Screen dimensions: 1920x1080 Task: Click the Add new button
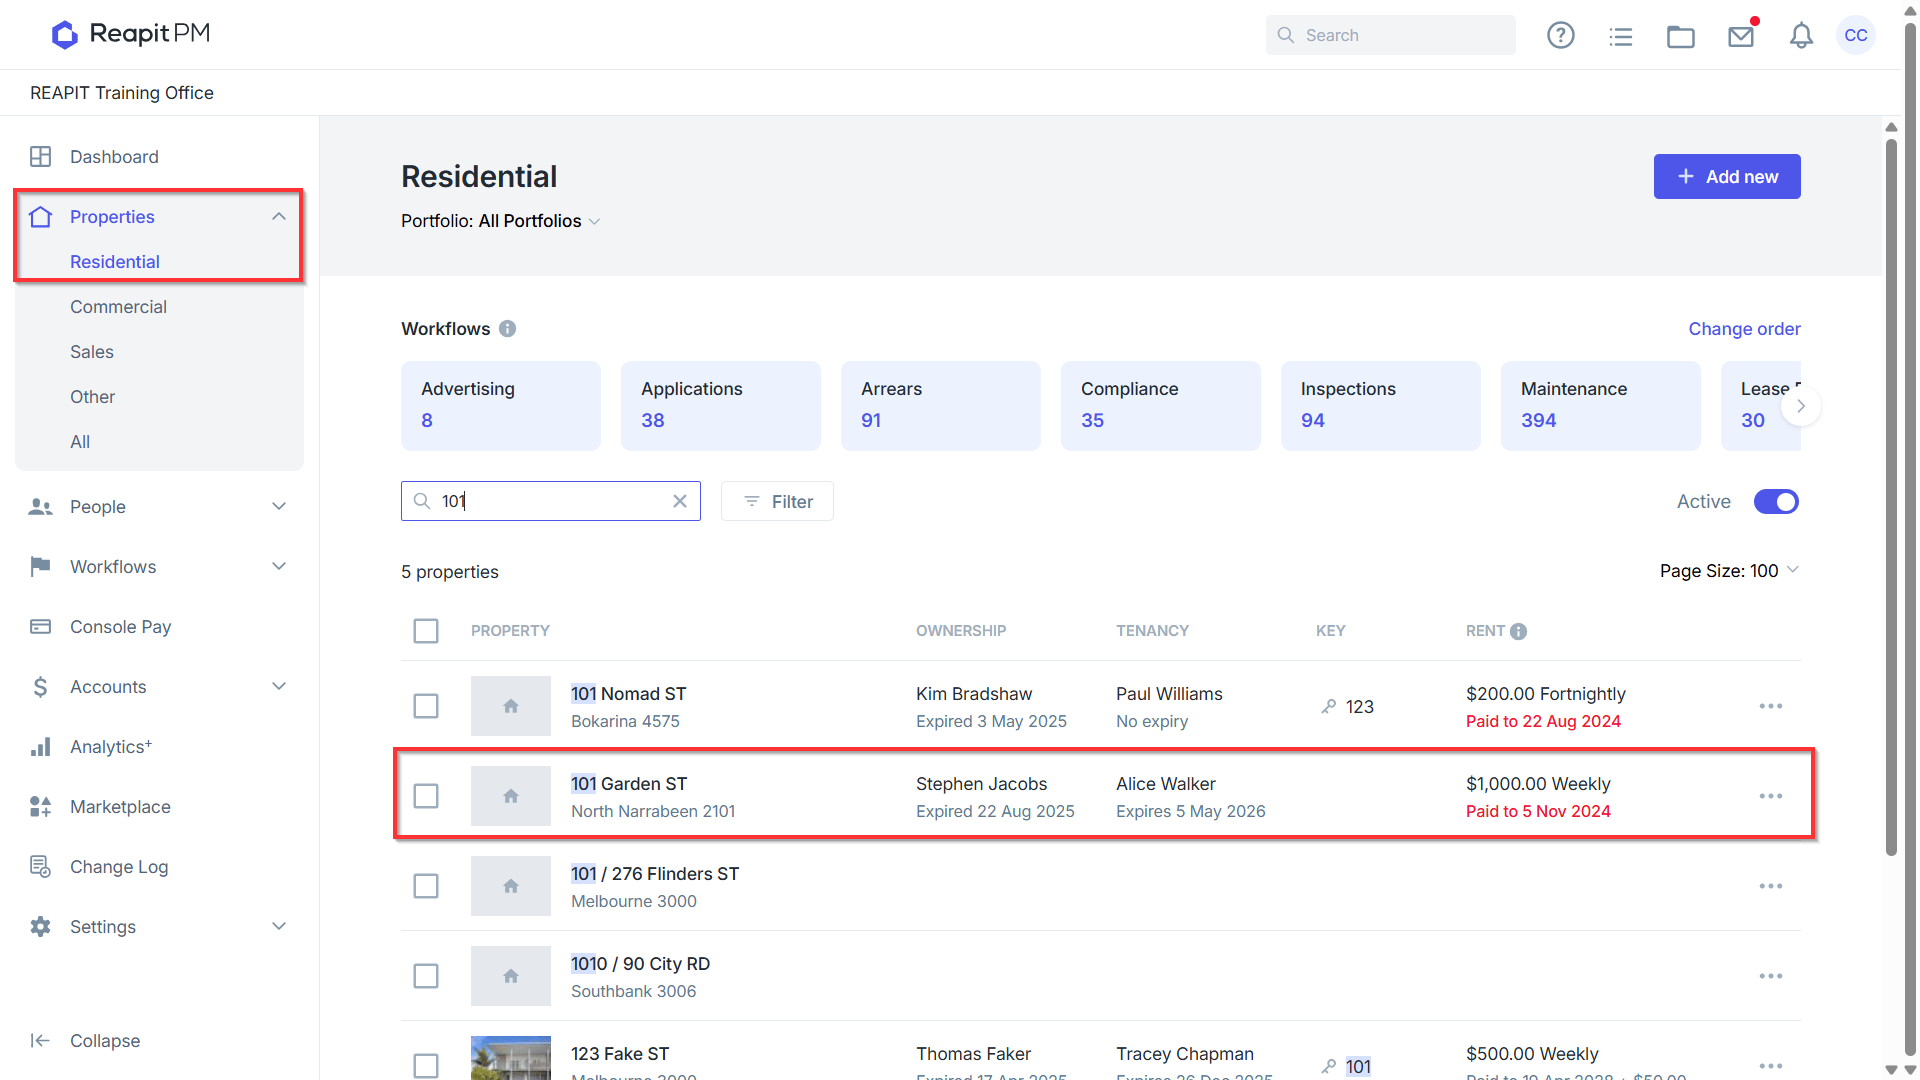tap(1727, 177)
